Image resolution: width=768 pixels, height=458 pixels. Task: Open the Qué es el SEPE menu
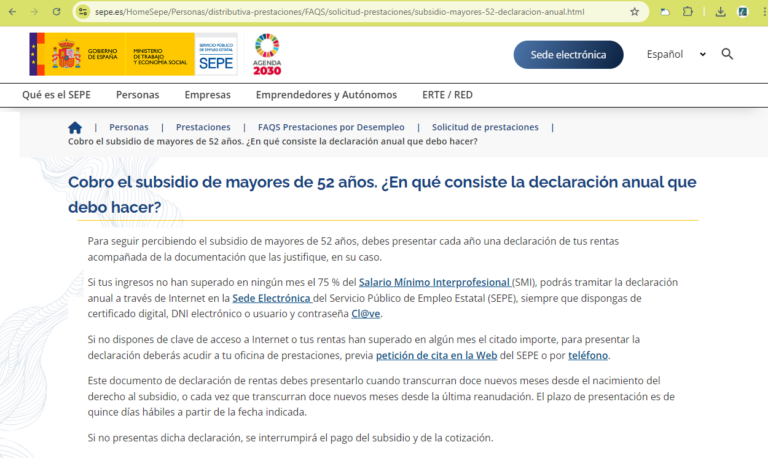click(x=56, y=95)
